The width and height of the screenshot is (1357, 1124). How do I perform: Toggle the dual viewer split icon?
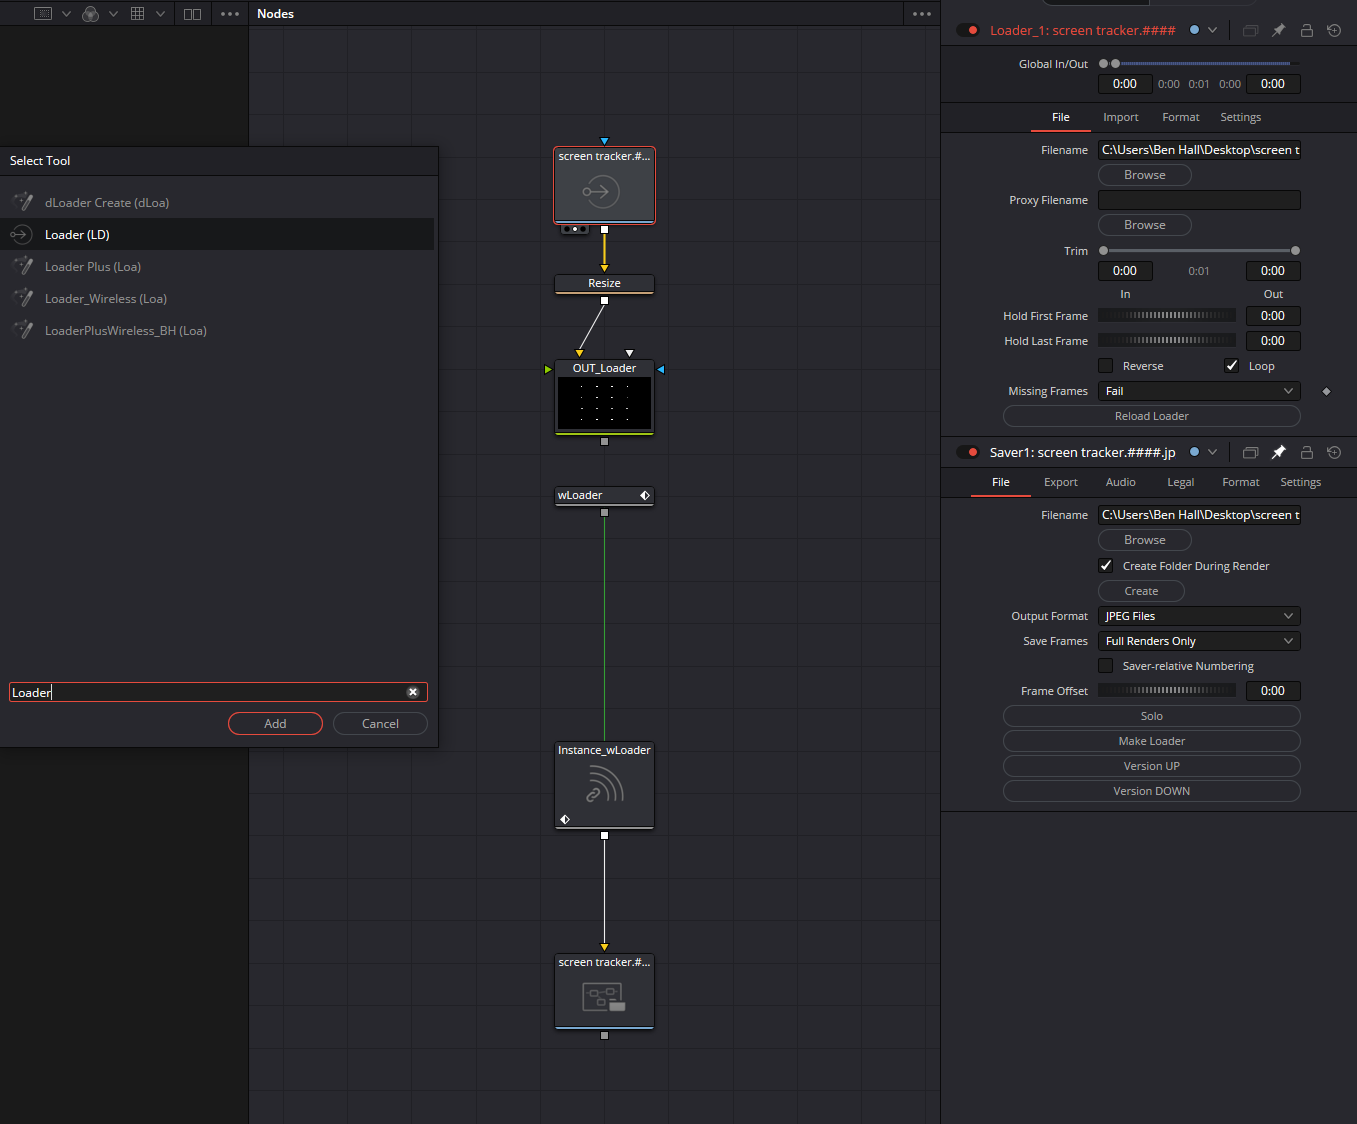193,14
